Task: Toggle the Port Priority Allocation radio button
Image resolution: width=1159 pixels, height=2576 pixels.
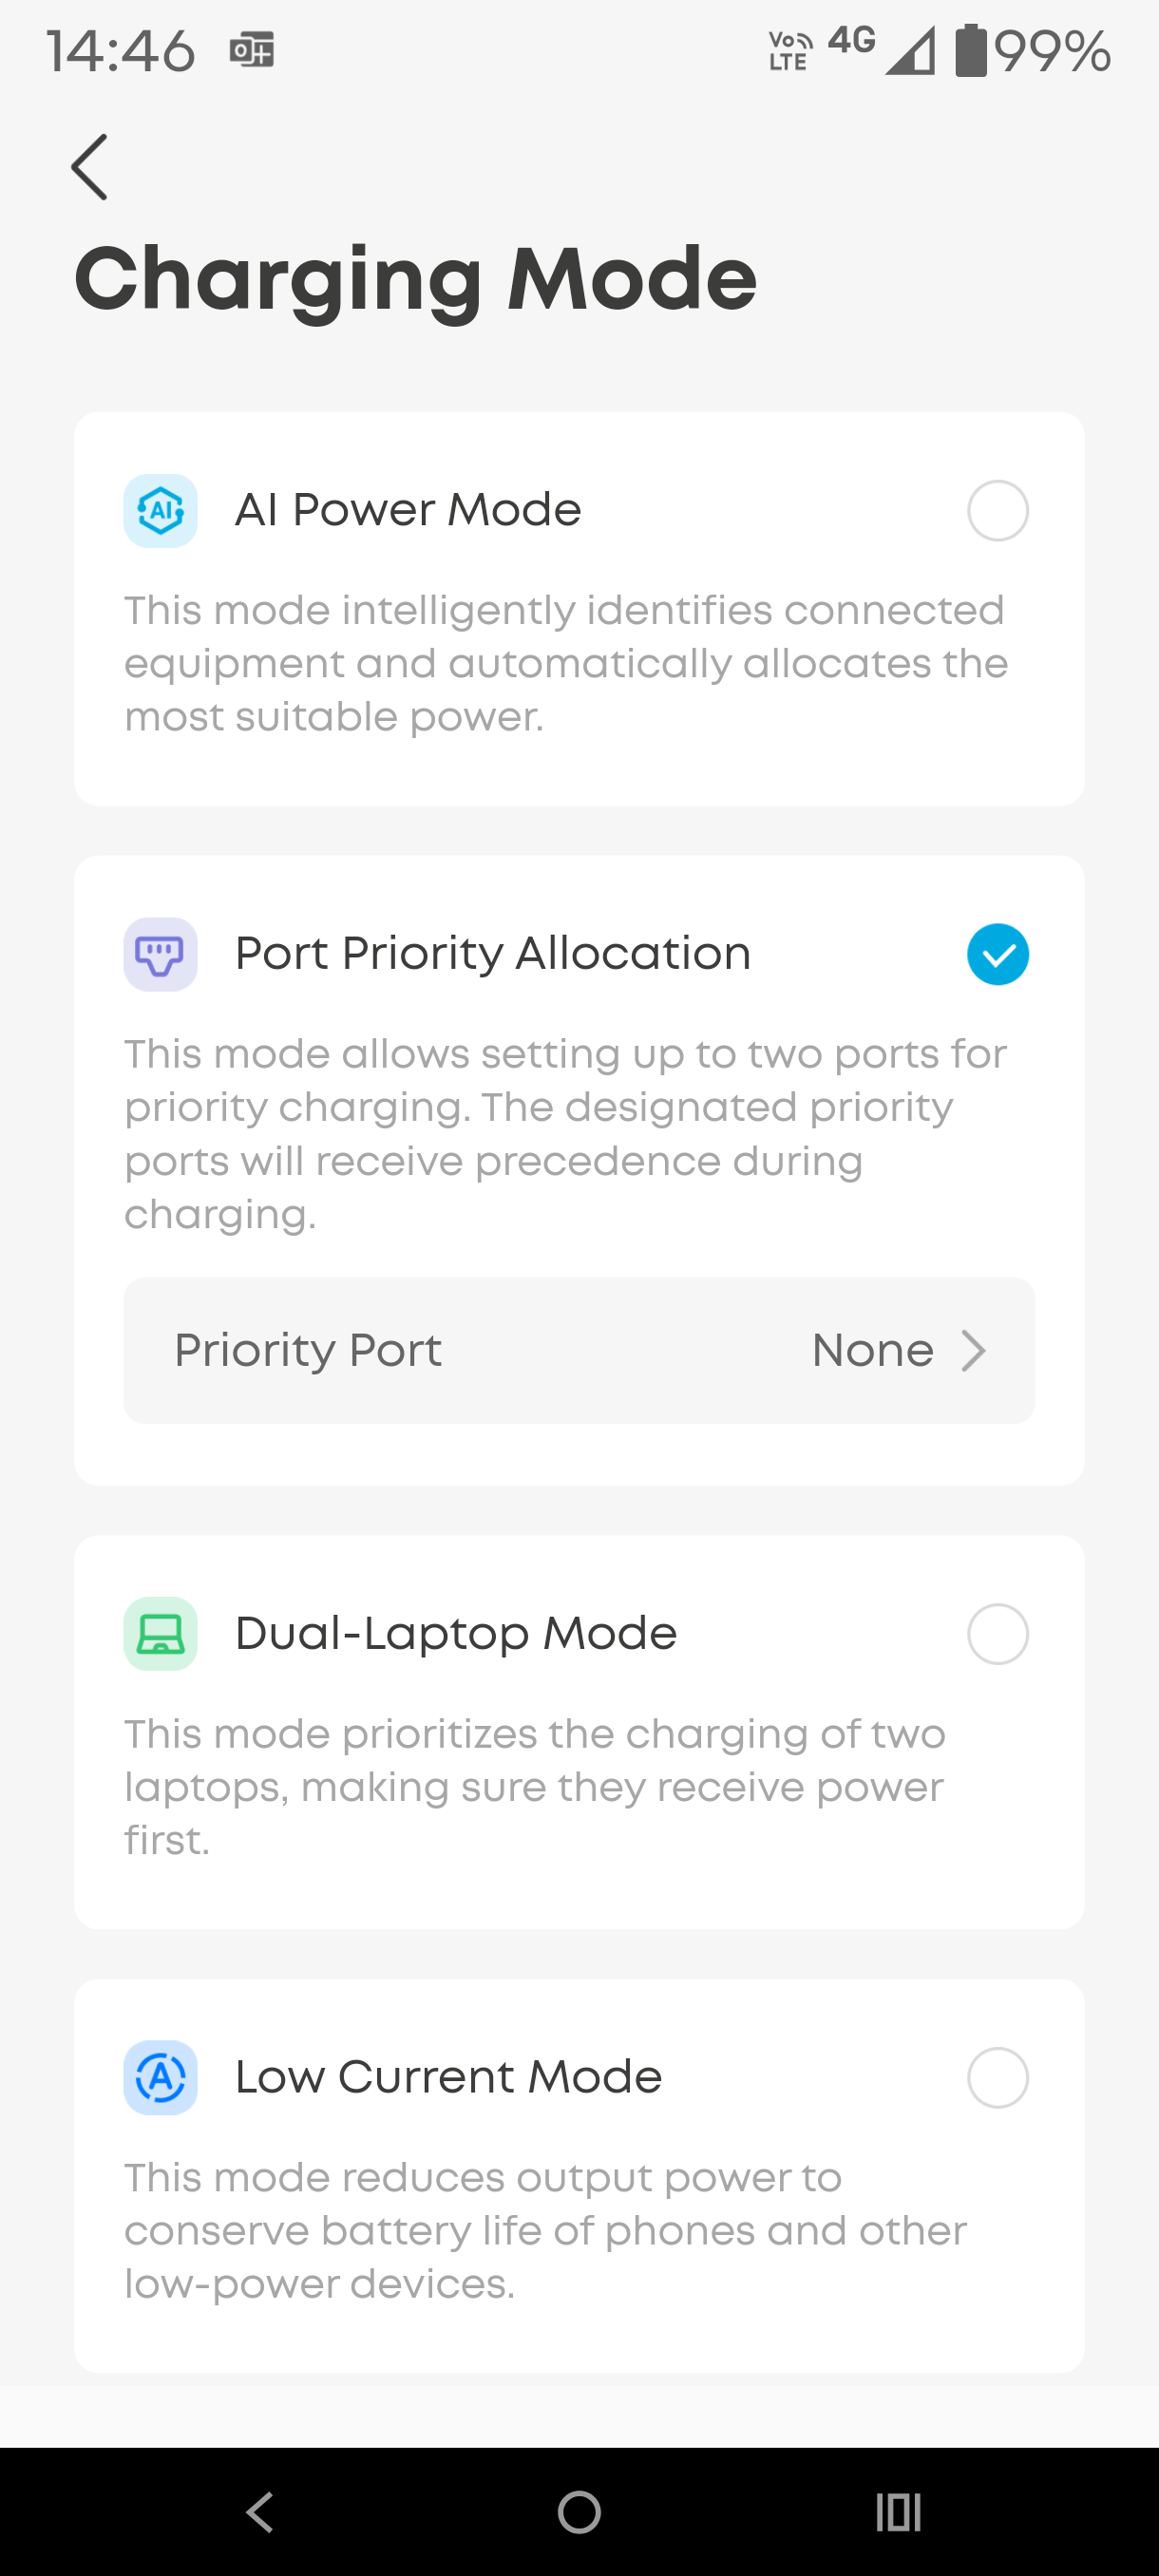Action: (x=997, y=954)
